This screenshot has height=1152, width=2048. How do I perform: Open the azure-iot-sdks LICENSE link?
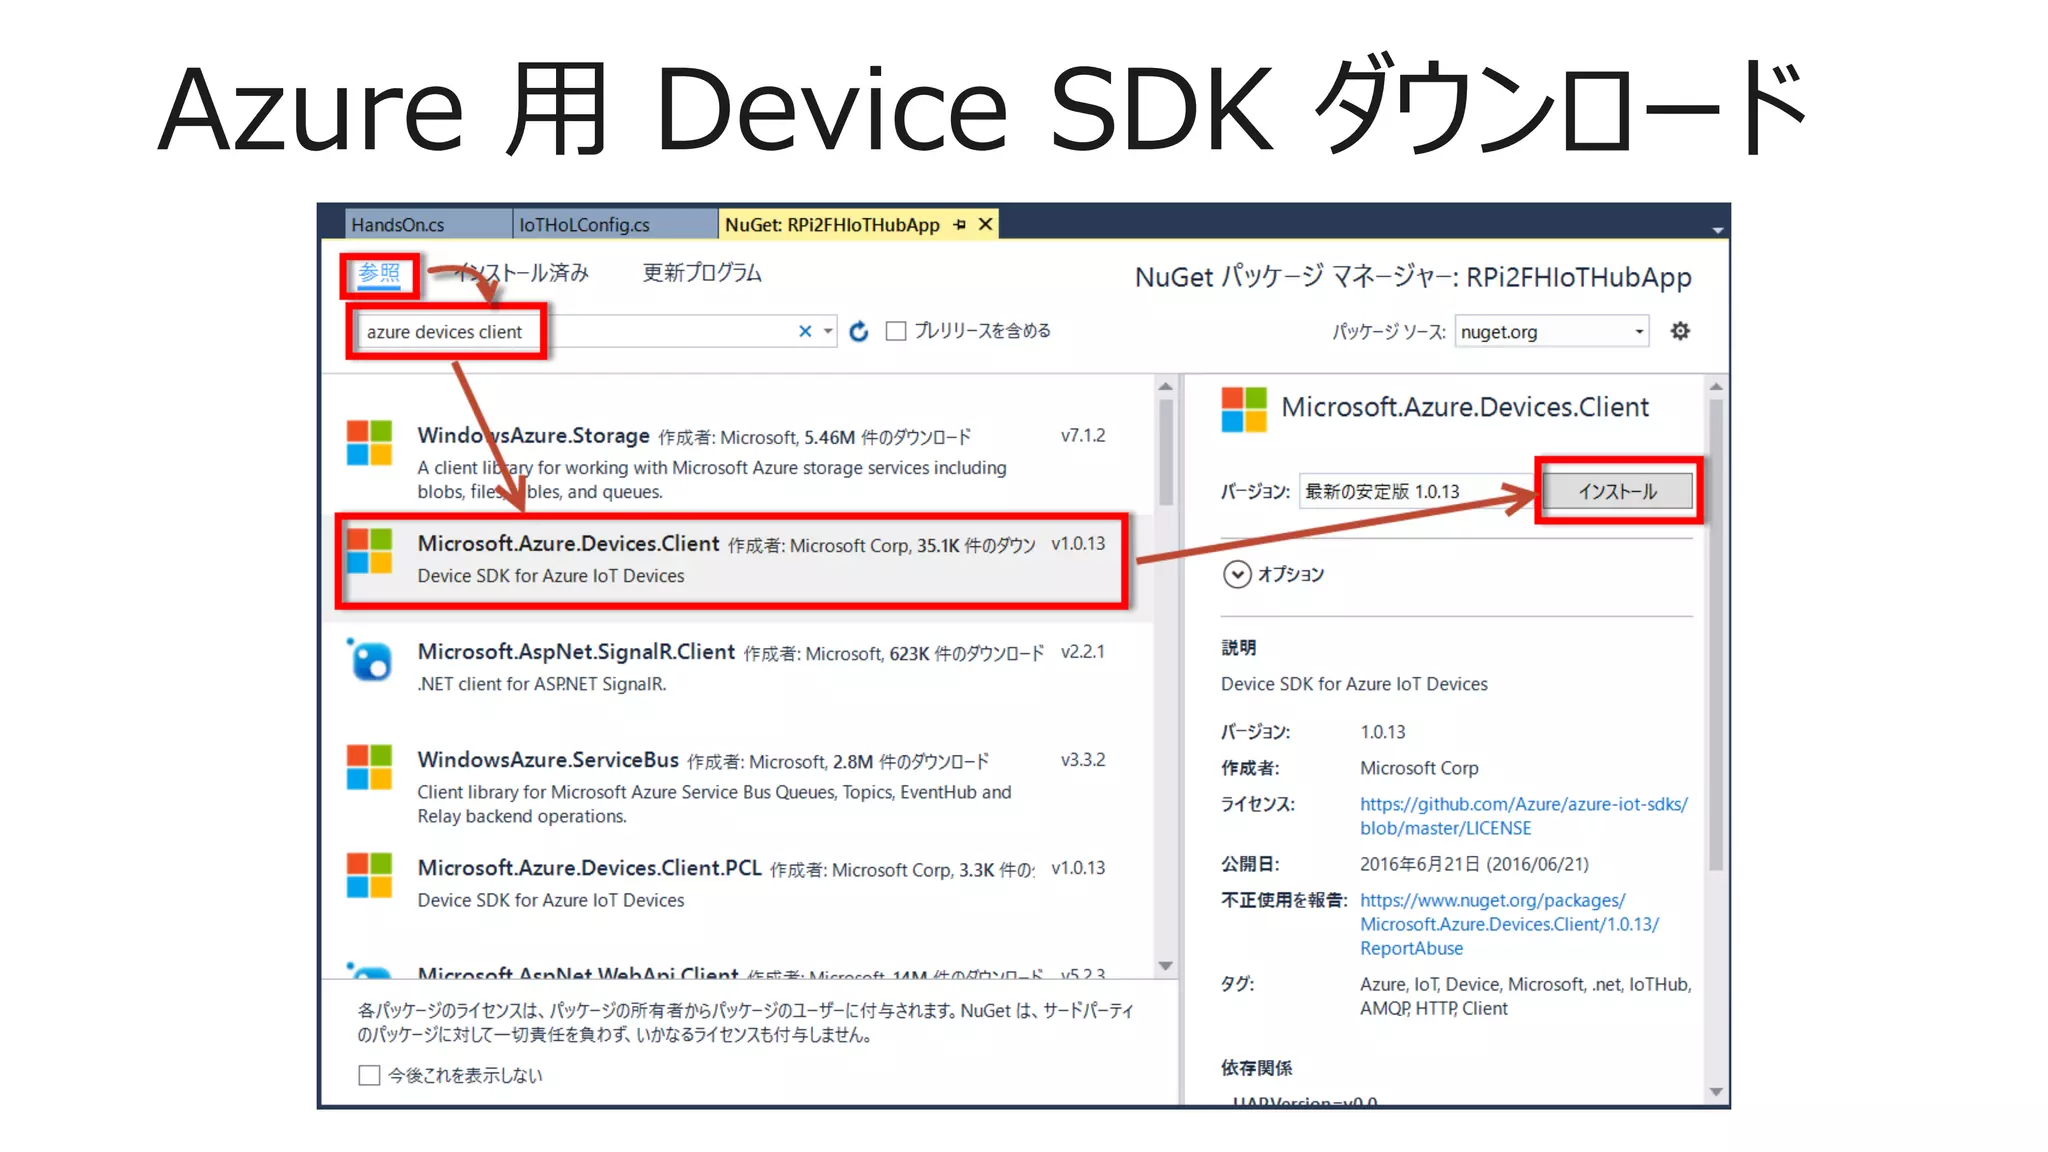1523,816
